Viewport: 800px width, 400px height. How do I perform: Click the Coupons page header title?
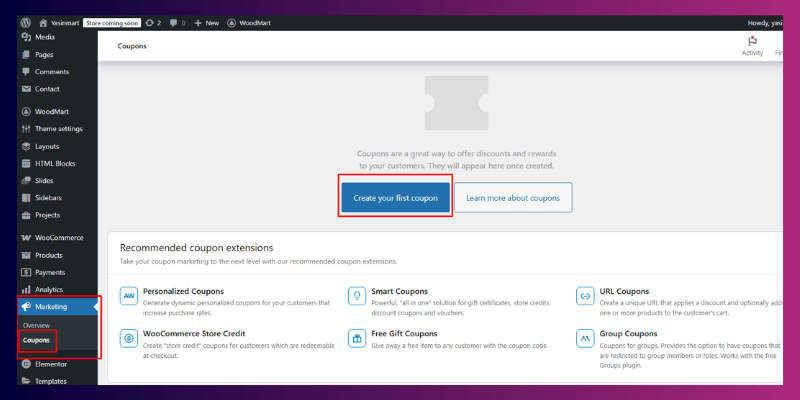pos(132,46)
